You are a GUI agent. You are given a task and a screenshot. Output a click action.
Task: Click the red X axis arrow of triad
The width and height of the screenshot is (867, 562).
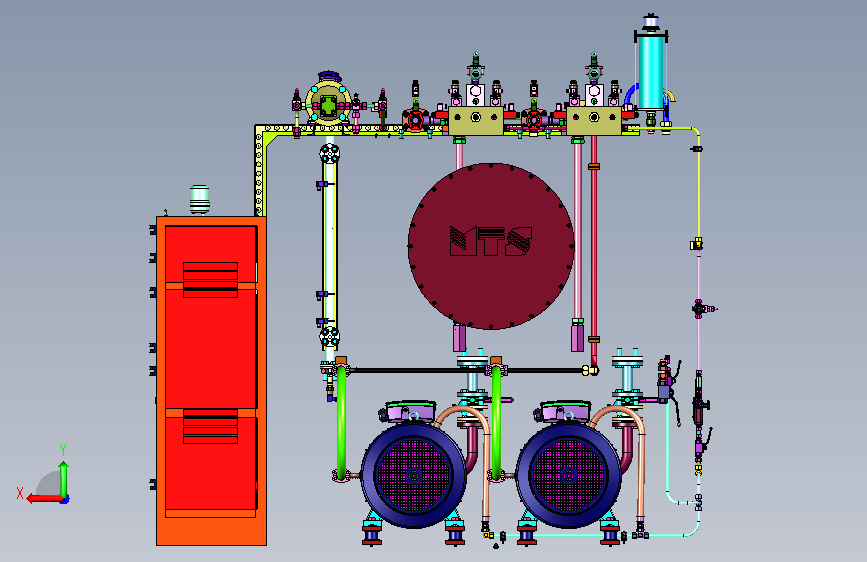click(x=44, y=499)
